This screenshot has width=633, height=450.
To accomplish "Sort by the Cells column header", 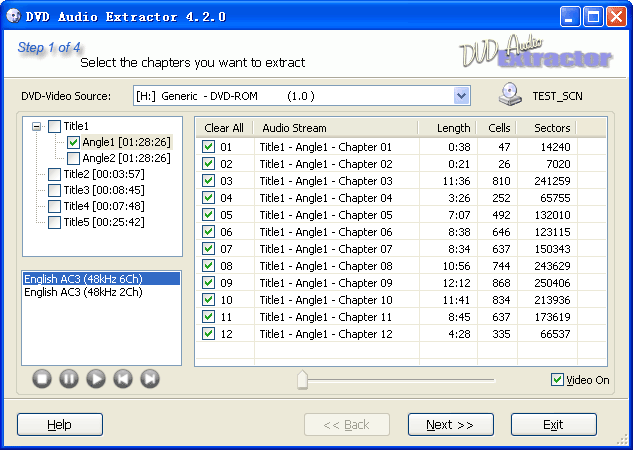I will 497,128.
